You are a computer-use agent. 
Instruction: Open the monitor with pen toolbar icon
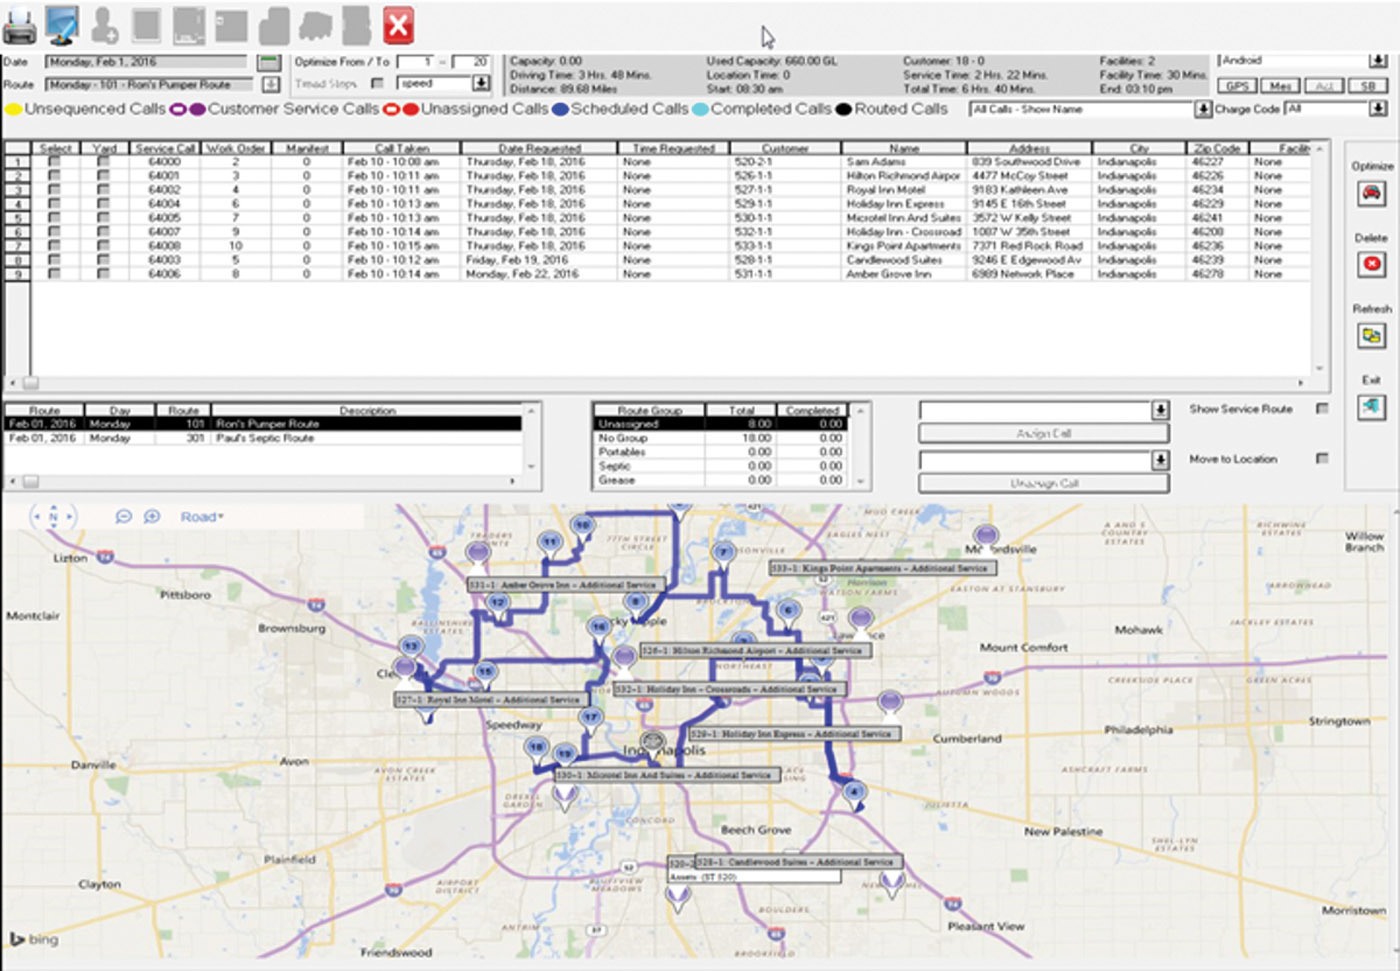62,26
